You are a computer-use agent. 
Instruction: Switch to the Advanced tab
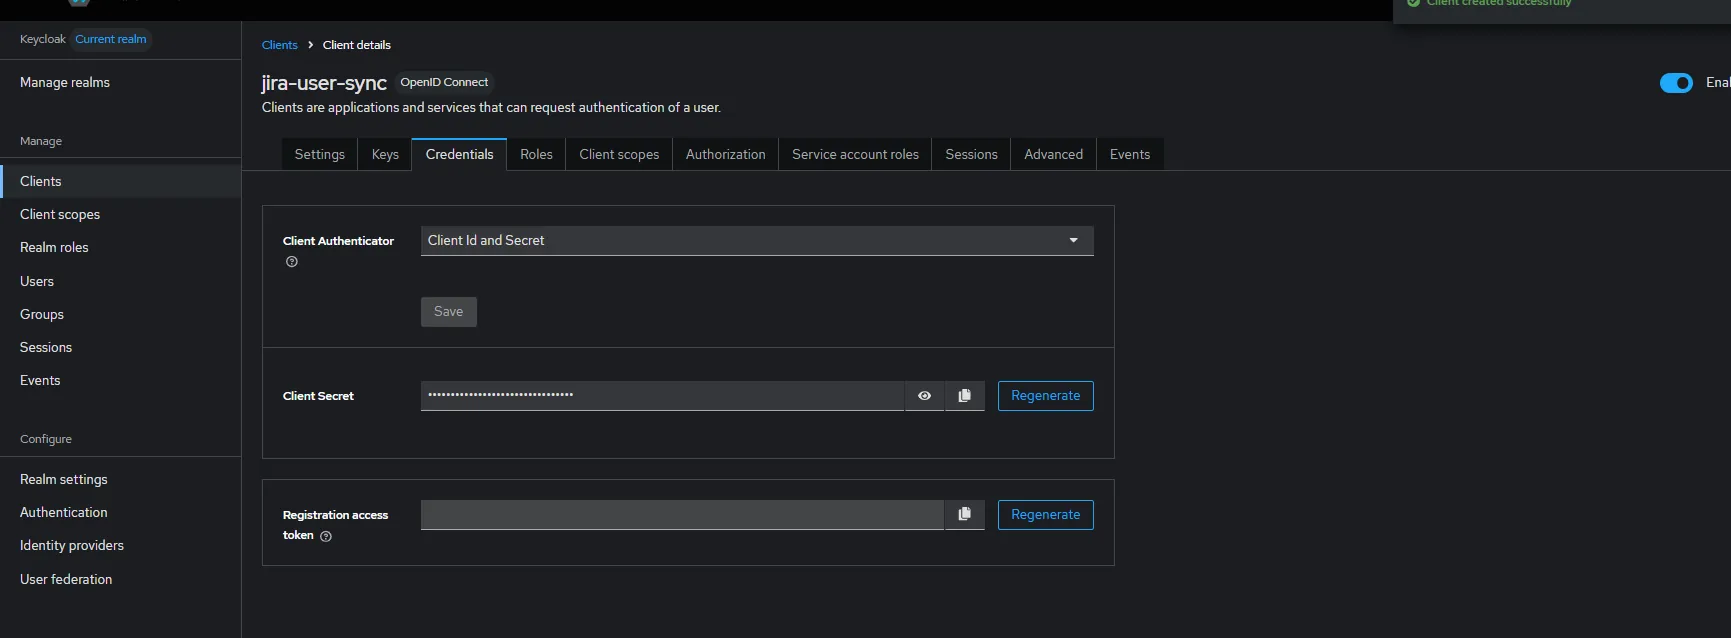(x=1053, y=154)
